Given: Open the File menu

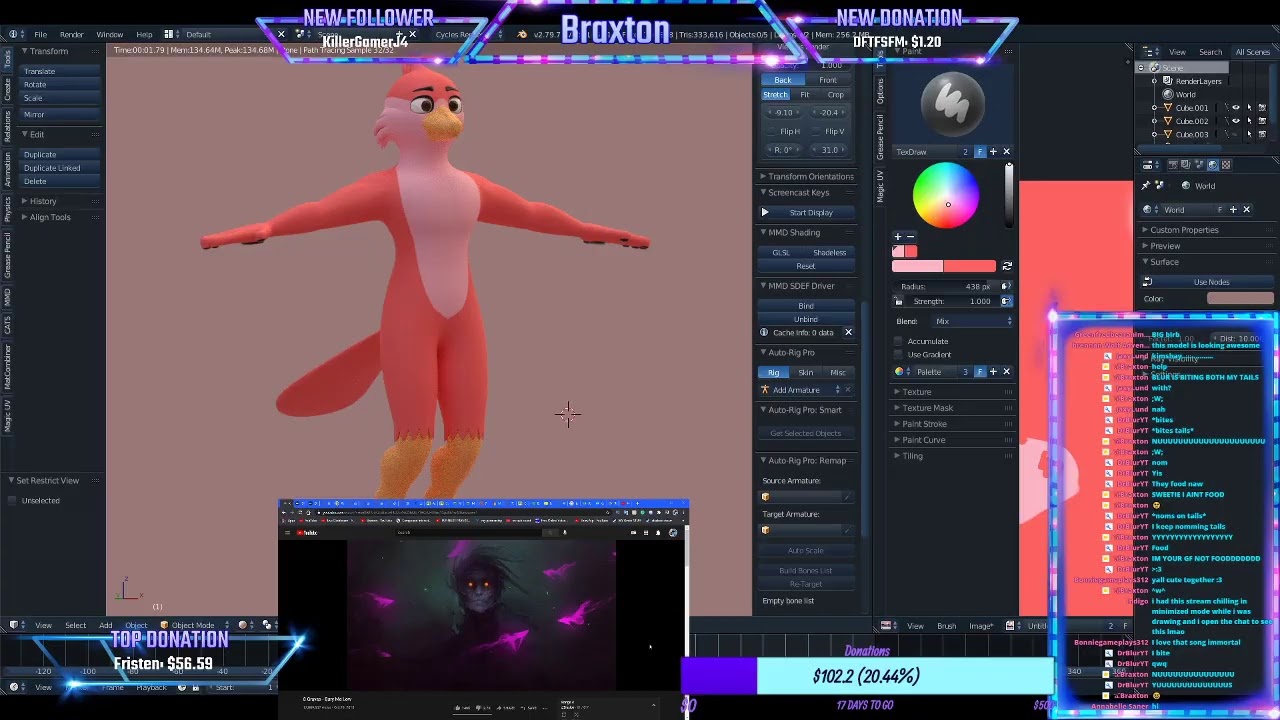Looking at the screenshot, I should (41, 35).
